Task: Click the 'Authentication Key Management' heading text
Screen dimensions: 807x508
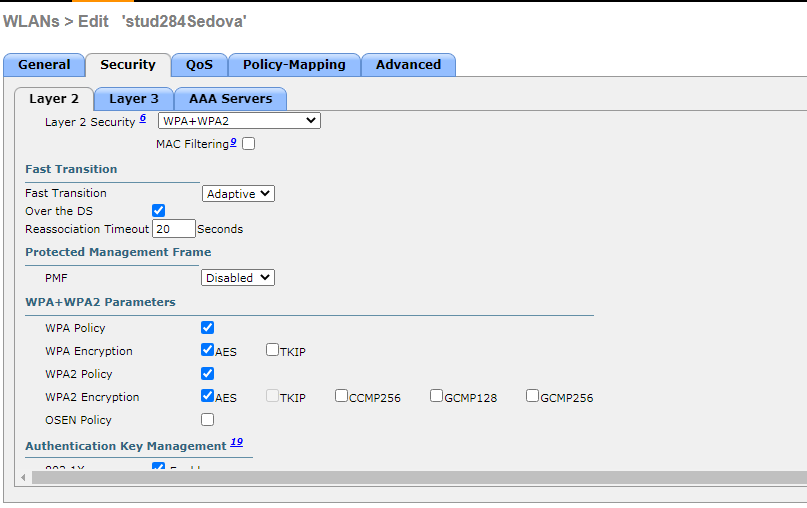Action: [x=126, y=446]
